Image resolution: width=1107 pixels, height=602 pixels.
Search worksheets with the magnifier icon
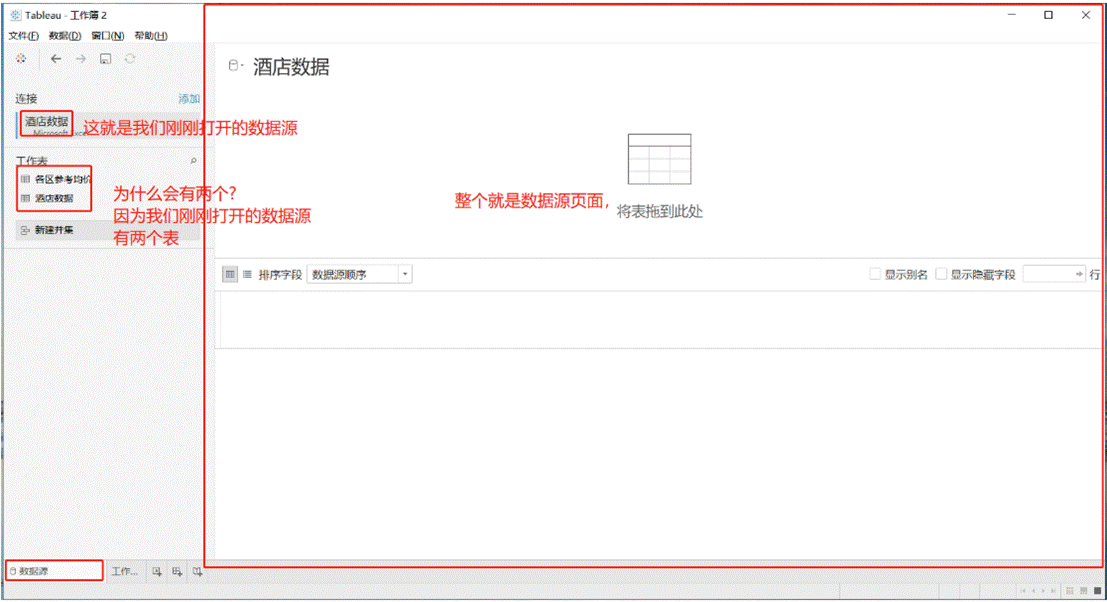click(x=193, y=161)
